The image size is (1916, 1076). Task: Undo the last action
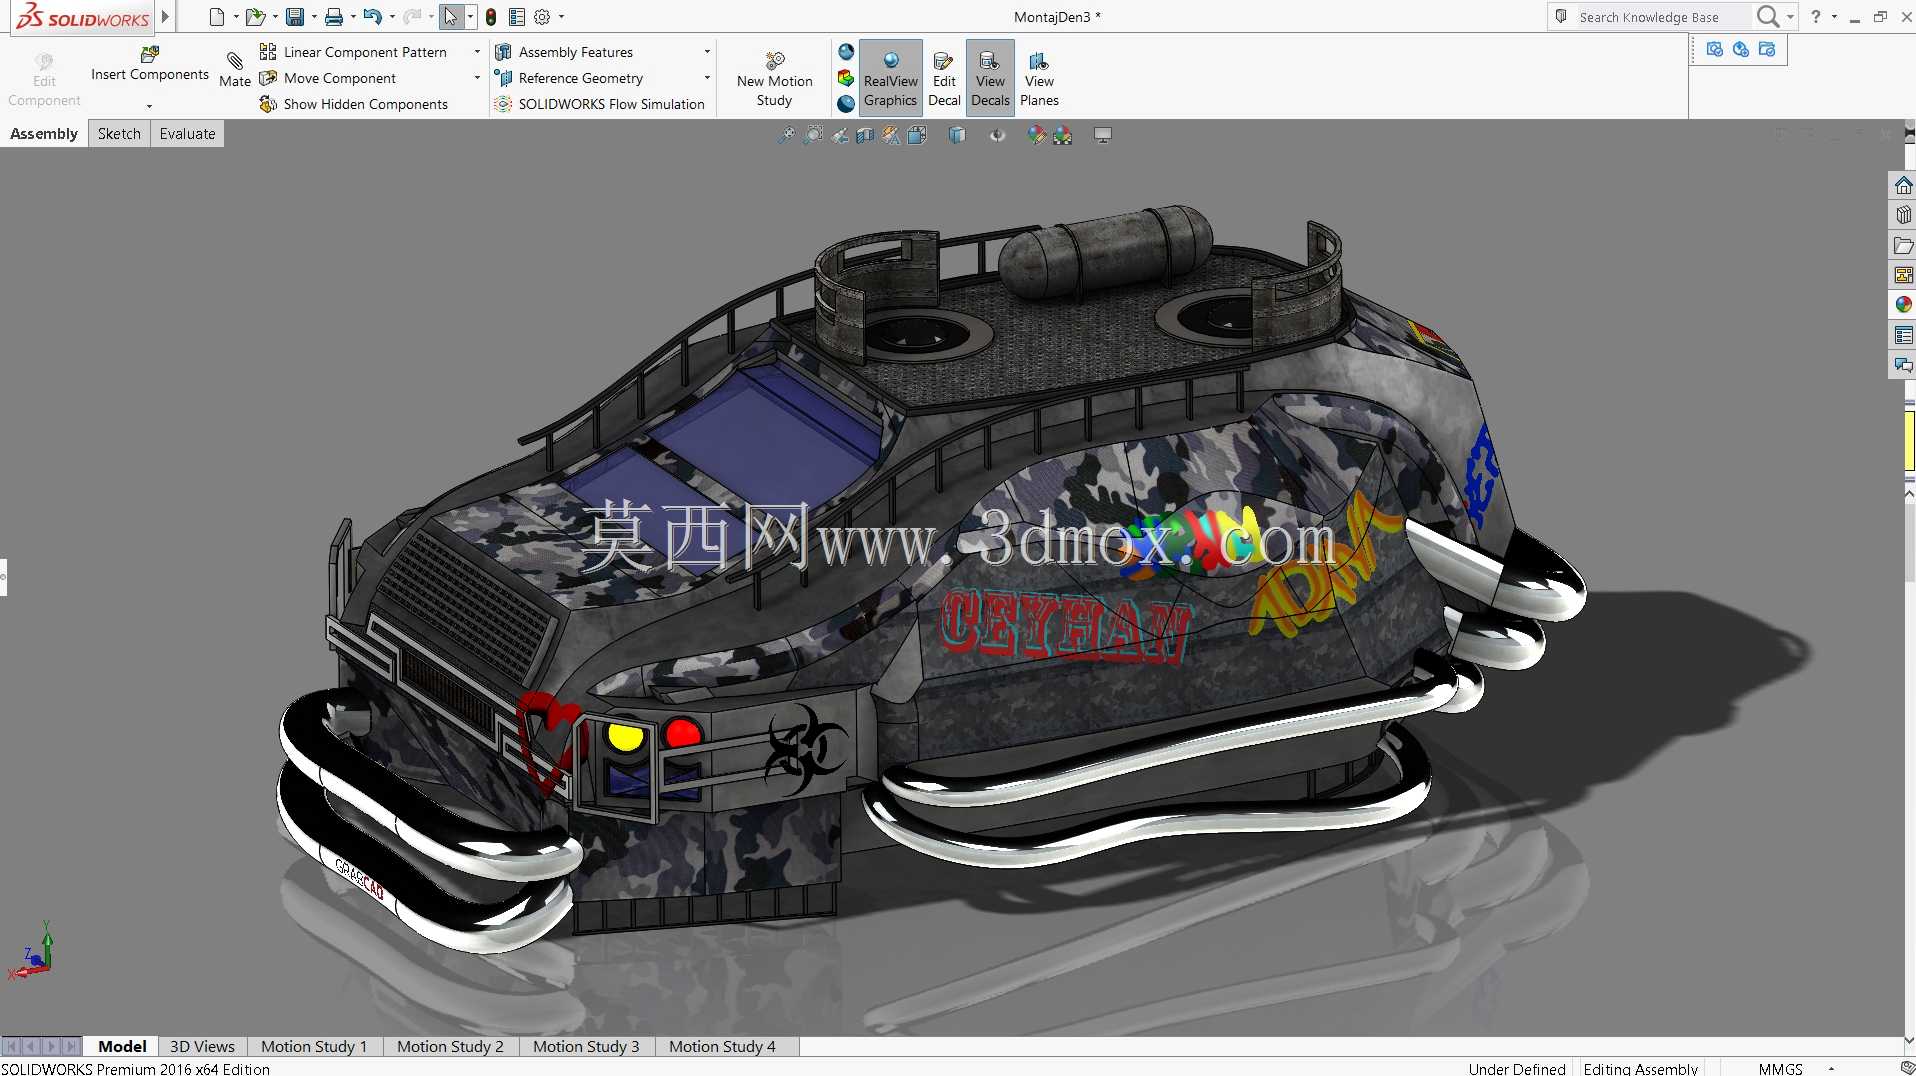point(372,17)
